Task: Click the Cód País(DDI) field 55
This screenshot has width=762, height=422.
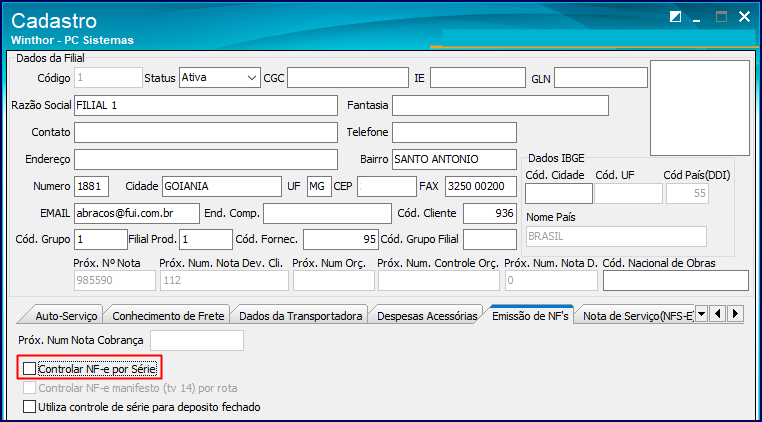Action: coord(687,193)
